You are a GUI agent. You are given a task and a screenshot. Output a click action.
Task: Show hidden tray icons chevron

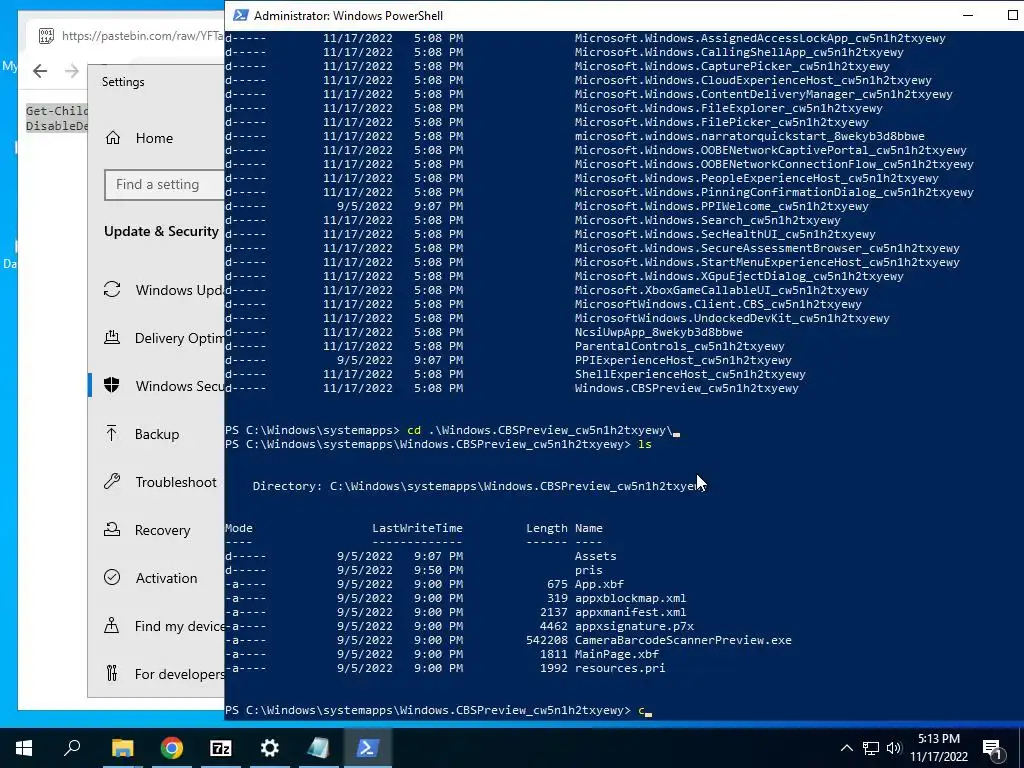pos(846,748)
